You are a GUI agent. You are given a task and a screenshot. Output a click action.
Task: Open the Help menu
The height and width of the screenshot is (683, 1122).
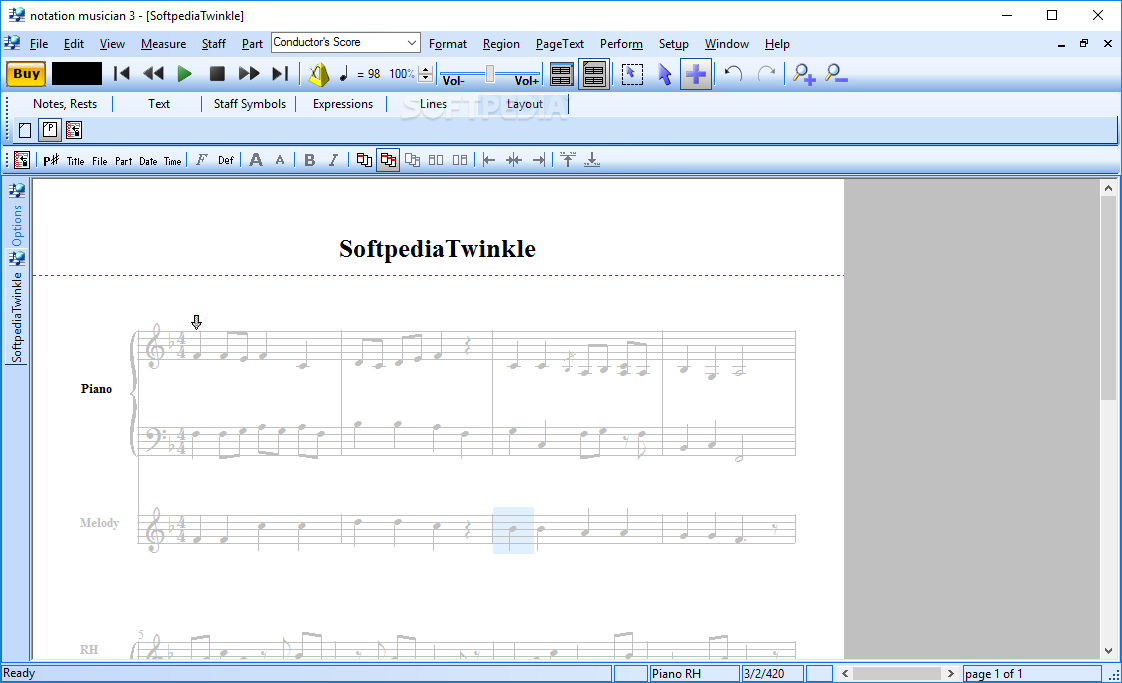pos(777,44)
